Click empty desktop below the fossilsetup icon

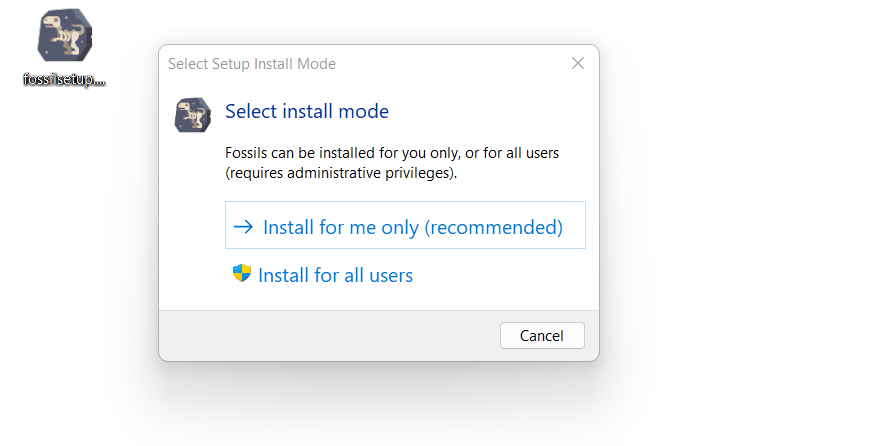(64, 250)
